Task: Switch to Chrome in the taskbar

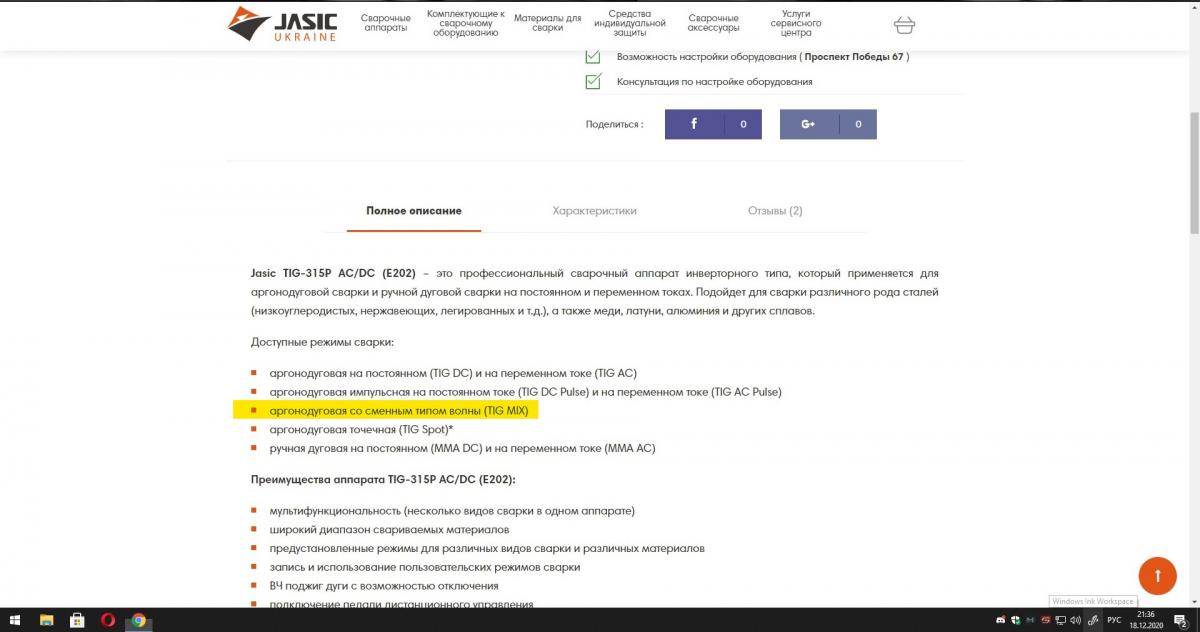Action: pos(138,621)
